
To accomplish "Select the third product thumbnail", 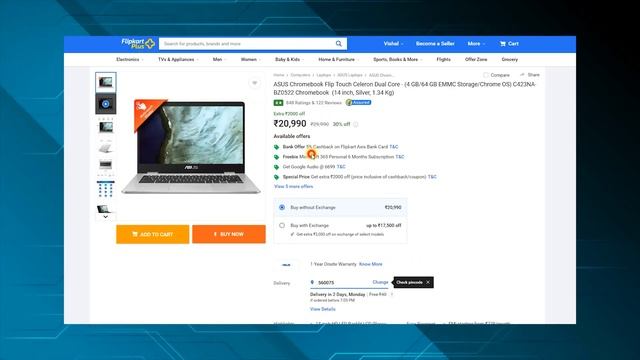I will click(x=106, y=127).
